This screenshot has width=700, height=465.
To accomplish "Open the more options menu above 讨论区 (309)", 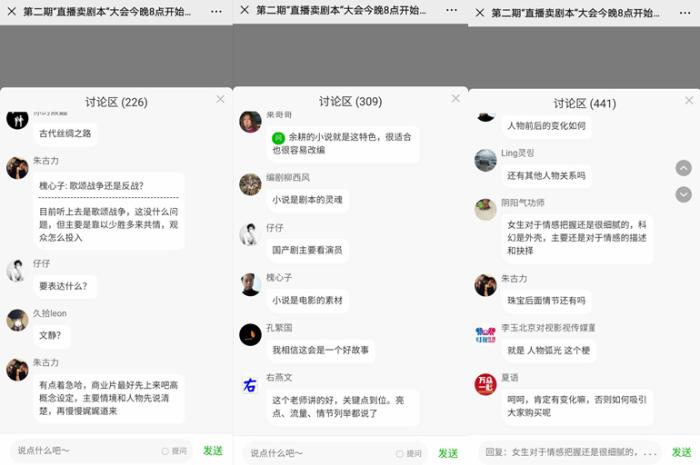I will [x=450, y=10].
